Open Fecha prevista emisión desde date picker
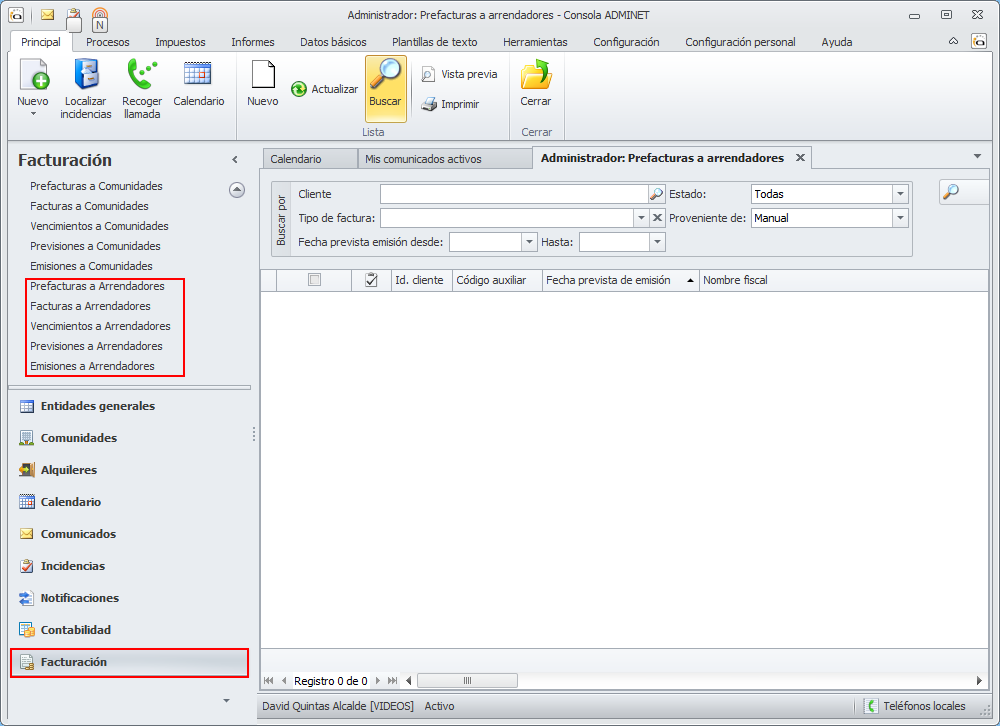The image size is (1000, 726). pos(529,242)
